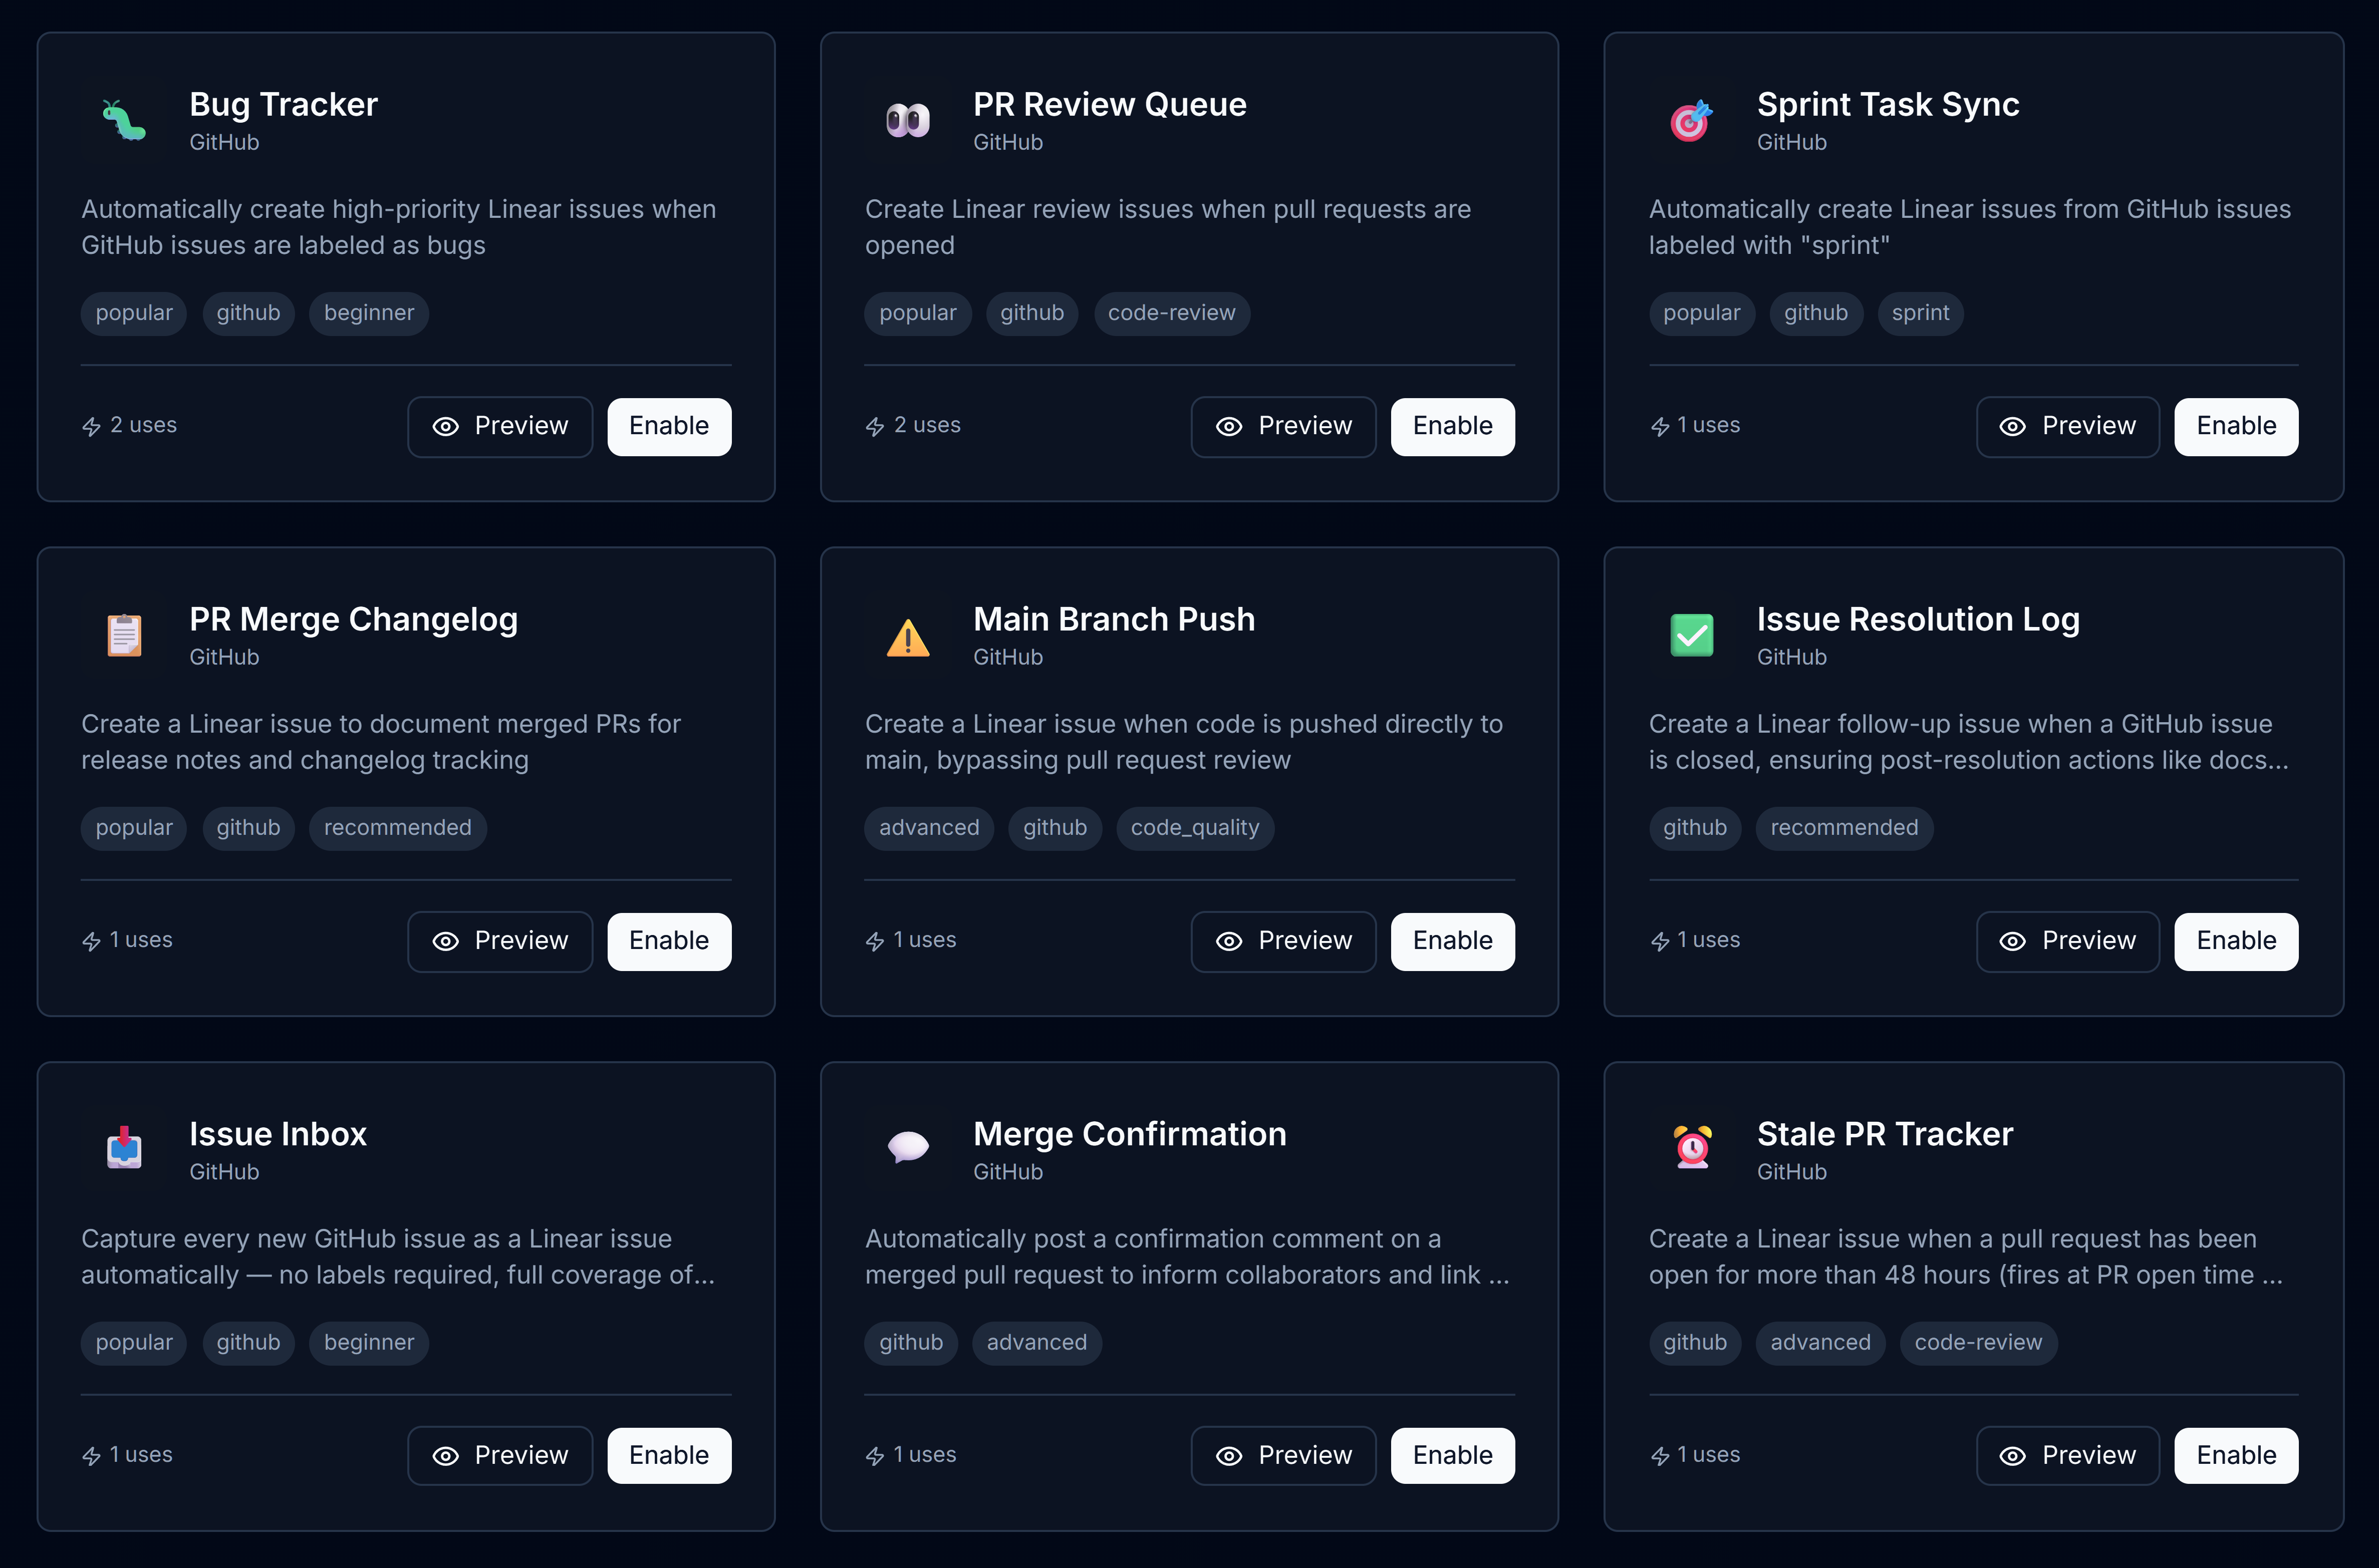Viewport: 2379px width, 1568px height.
Task: Enable the Stale PR Tracker template
Action: tap(2236, 1455)
